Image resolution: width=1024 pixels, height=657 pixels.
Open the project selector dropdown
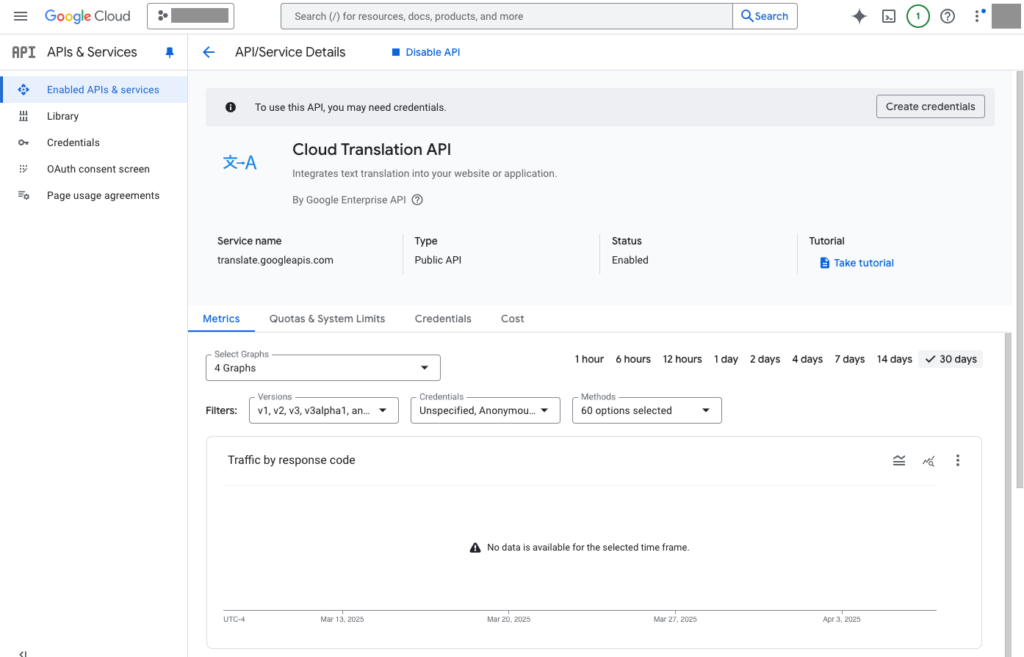click(191, 16)
